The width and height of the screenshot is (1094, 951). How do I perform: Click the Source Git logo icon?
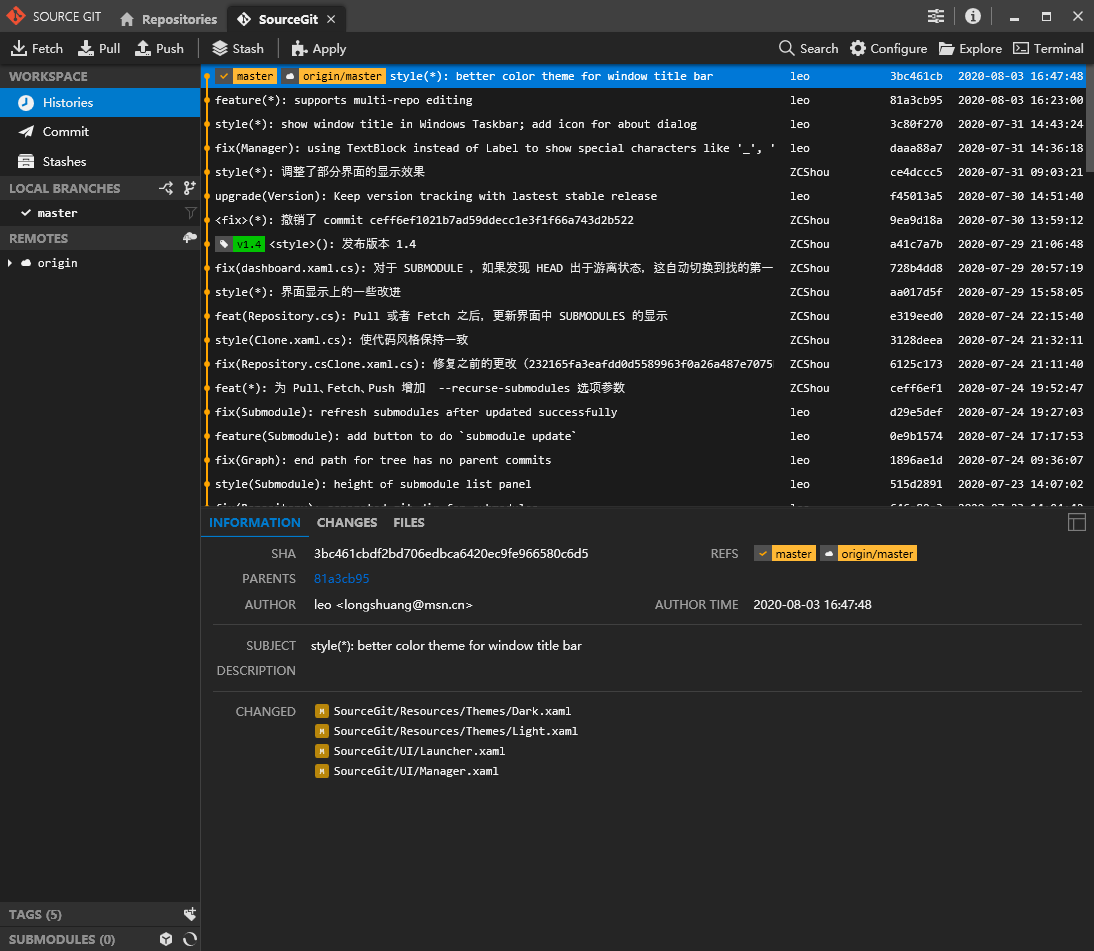click(15, 15)
